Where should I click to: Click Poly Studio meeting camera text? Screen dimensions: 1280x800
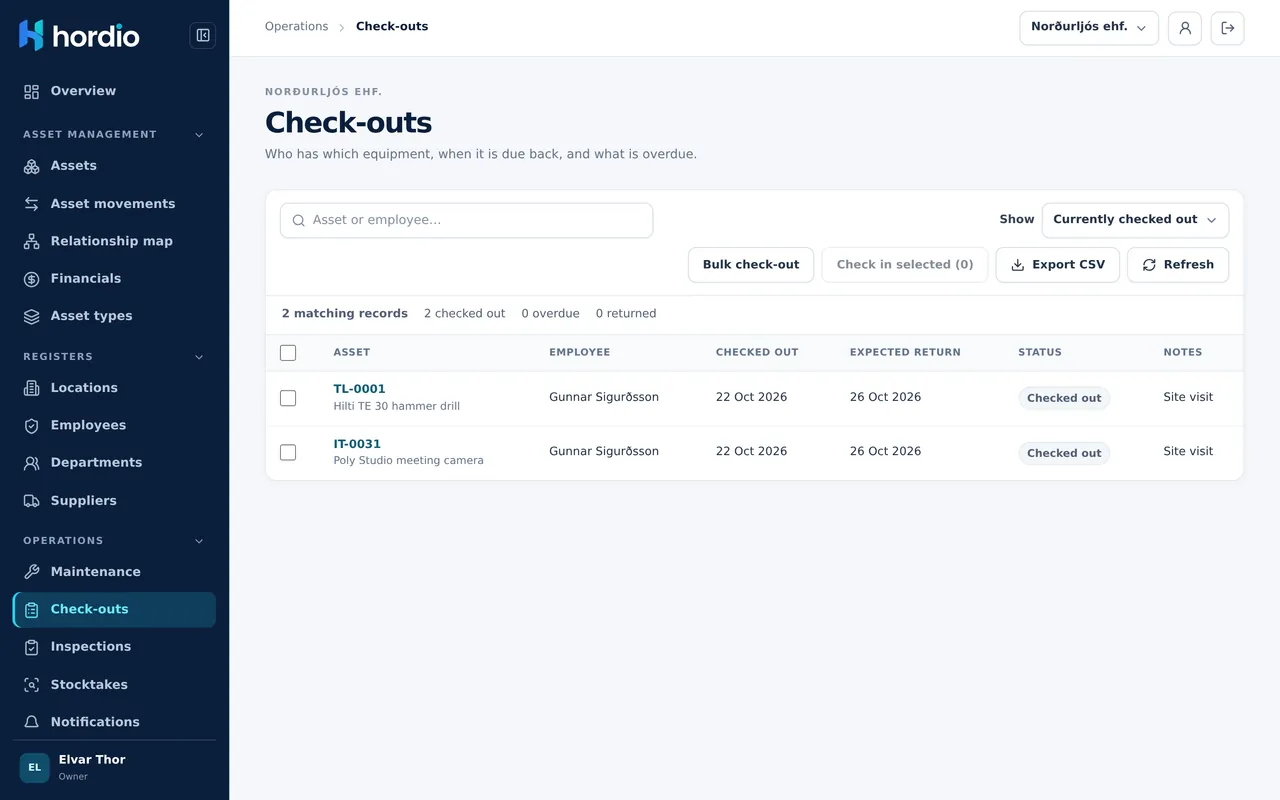(408, 461)
